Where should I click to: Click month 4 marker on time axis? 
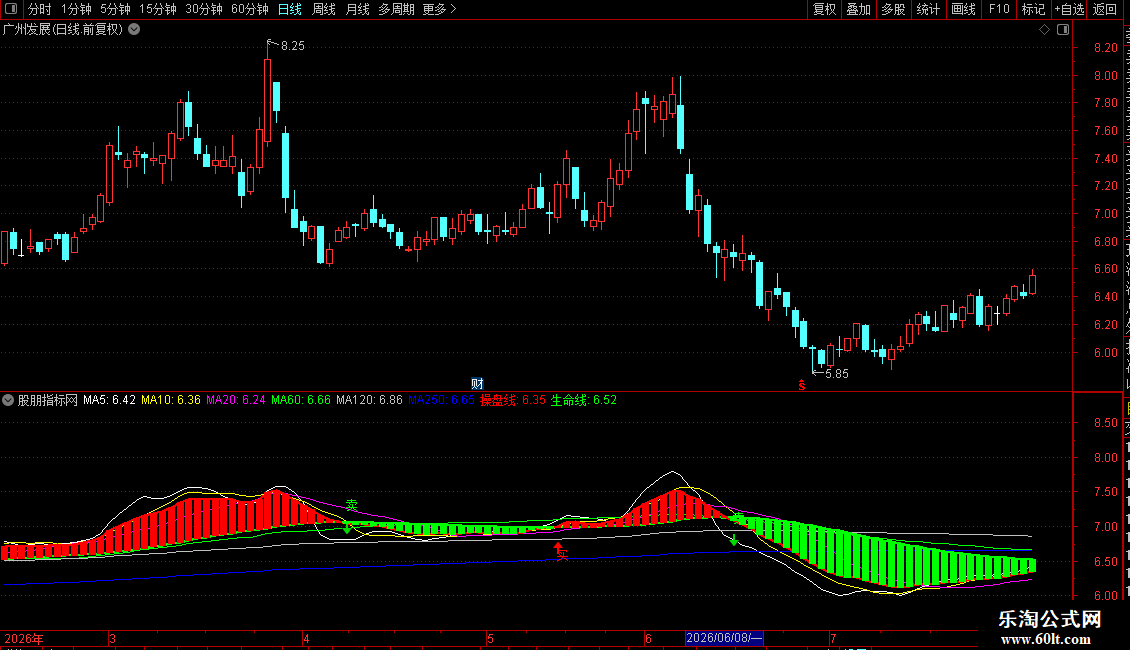click(306, 639)
